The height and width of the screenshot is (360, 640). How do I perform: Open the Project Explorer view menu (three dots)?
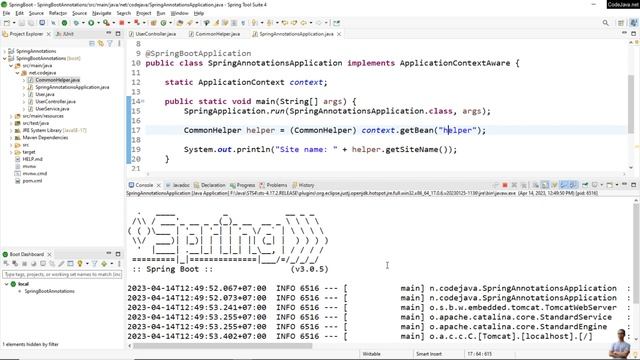pyautogui.click(x=119, y=43)
